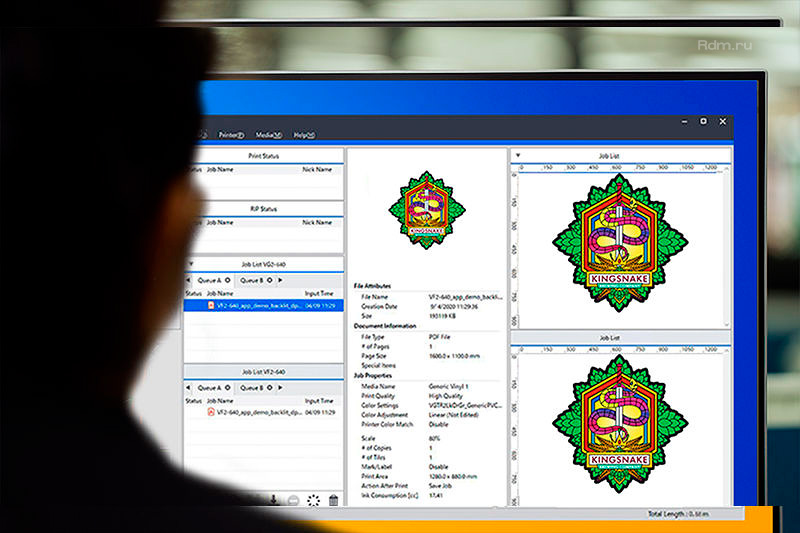800x533 pixels.
Task: Click the PDF File type value
Action: click(439, 337)
